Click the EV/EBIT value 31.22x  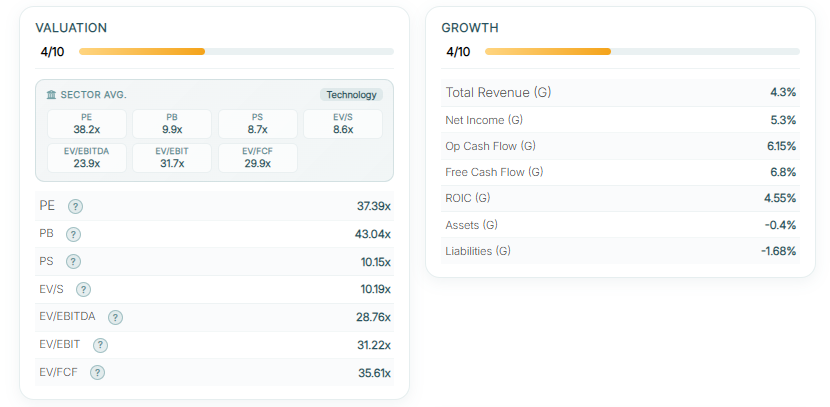point(374,345)
